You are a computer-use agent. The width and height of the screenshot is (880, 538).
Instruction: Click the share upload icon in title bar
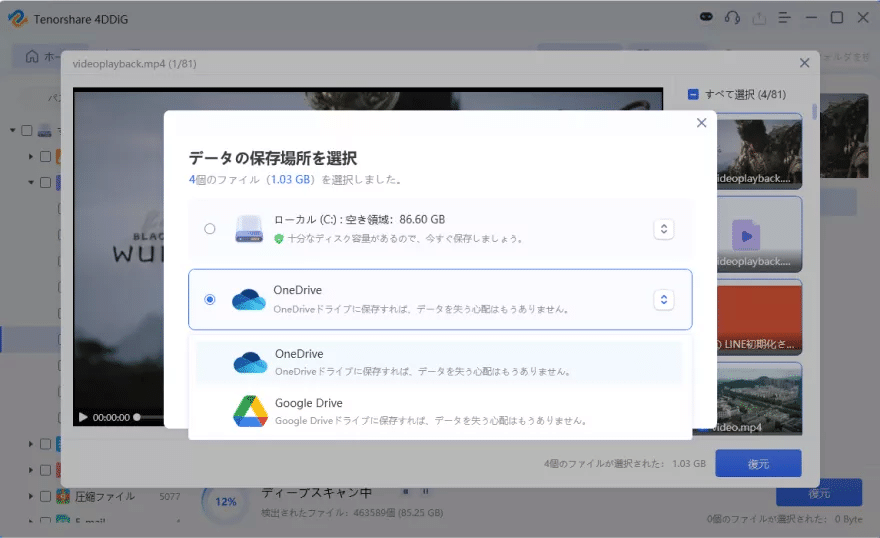[759, 18]
